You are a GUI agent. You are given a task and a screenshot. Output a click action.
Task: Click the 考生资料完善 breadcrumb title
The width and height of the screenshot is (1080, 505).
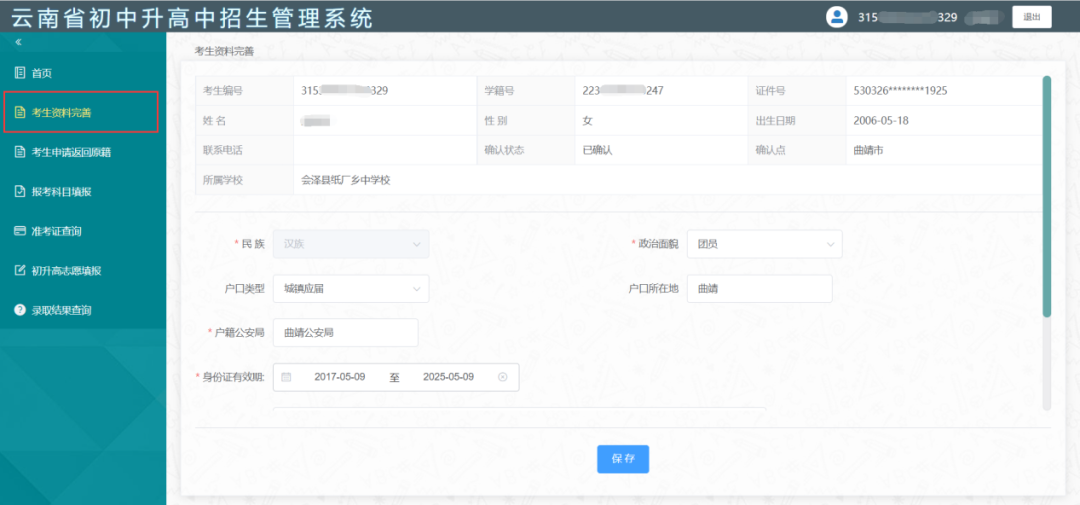pos(225,51)
